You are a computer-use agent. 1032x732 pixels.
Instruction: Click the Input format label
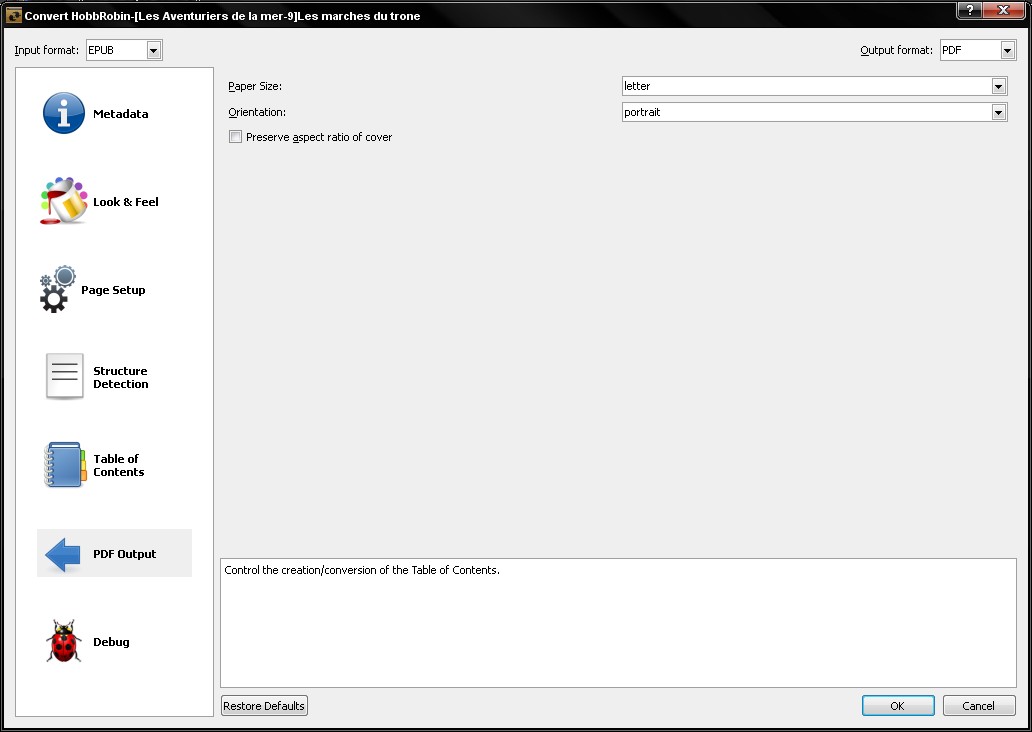coord(46,50)
